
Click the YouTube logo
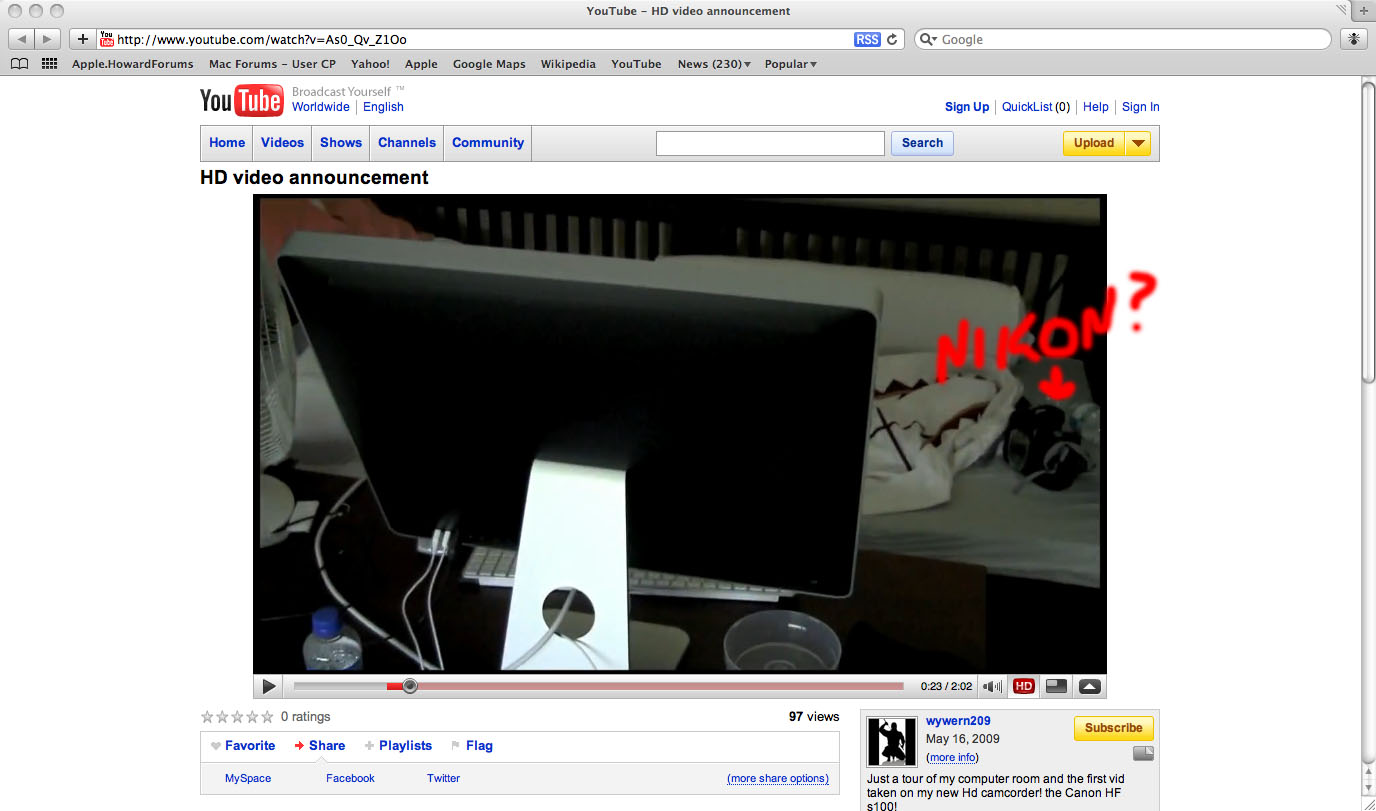click(x=241, y=100)
